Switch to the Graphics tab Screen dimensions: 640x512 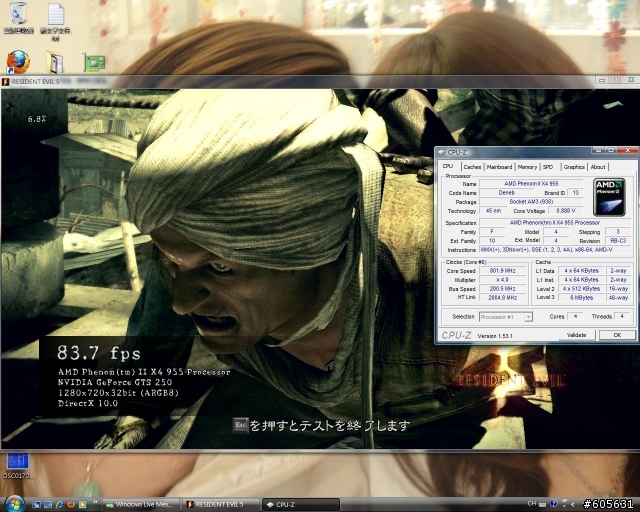click(574, 167)
